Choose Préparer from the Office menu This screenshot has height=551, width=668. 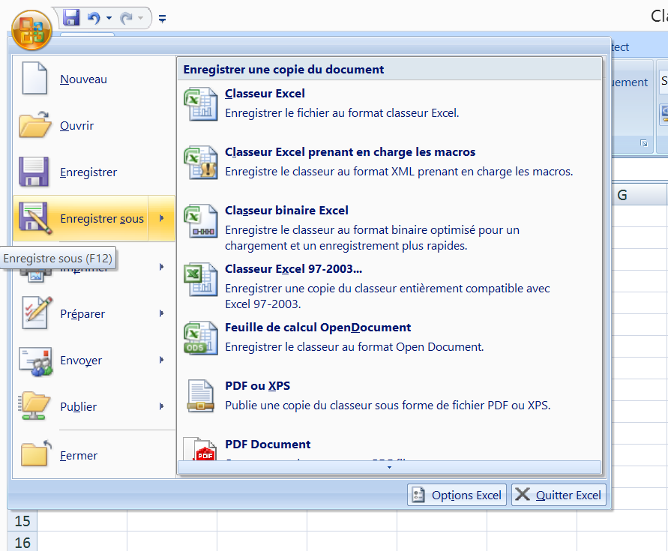click(x=81, y=314)
